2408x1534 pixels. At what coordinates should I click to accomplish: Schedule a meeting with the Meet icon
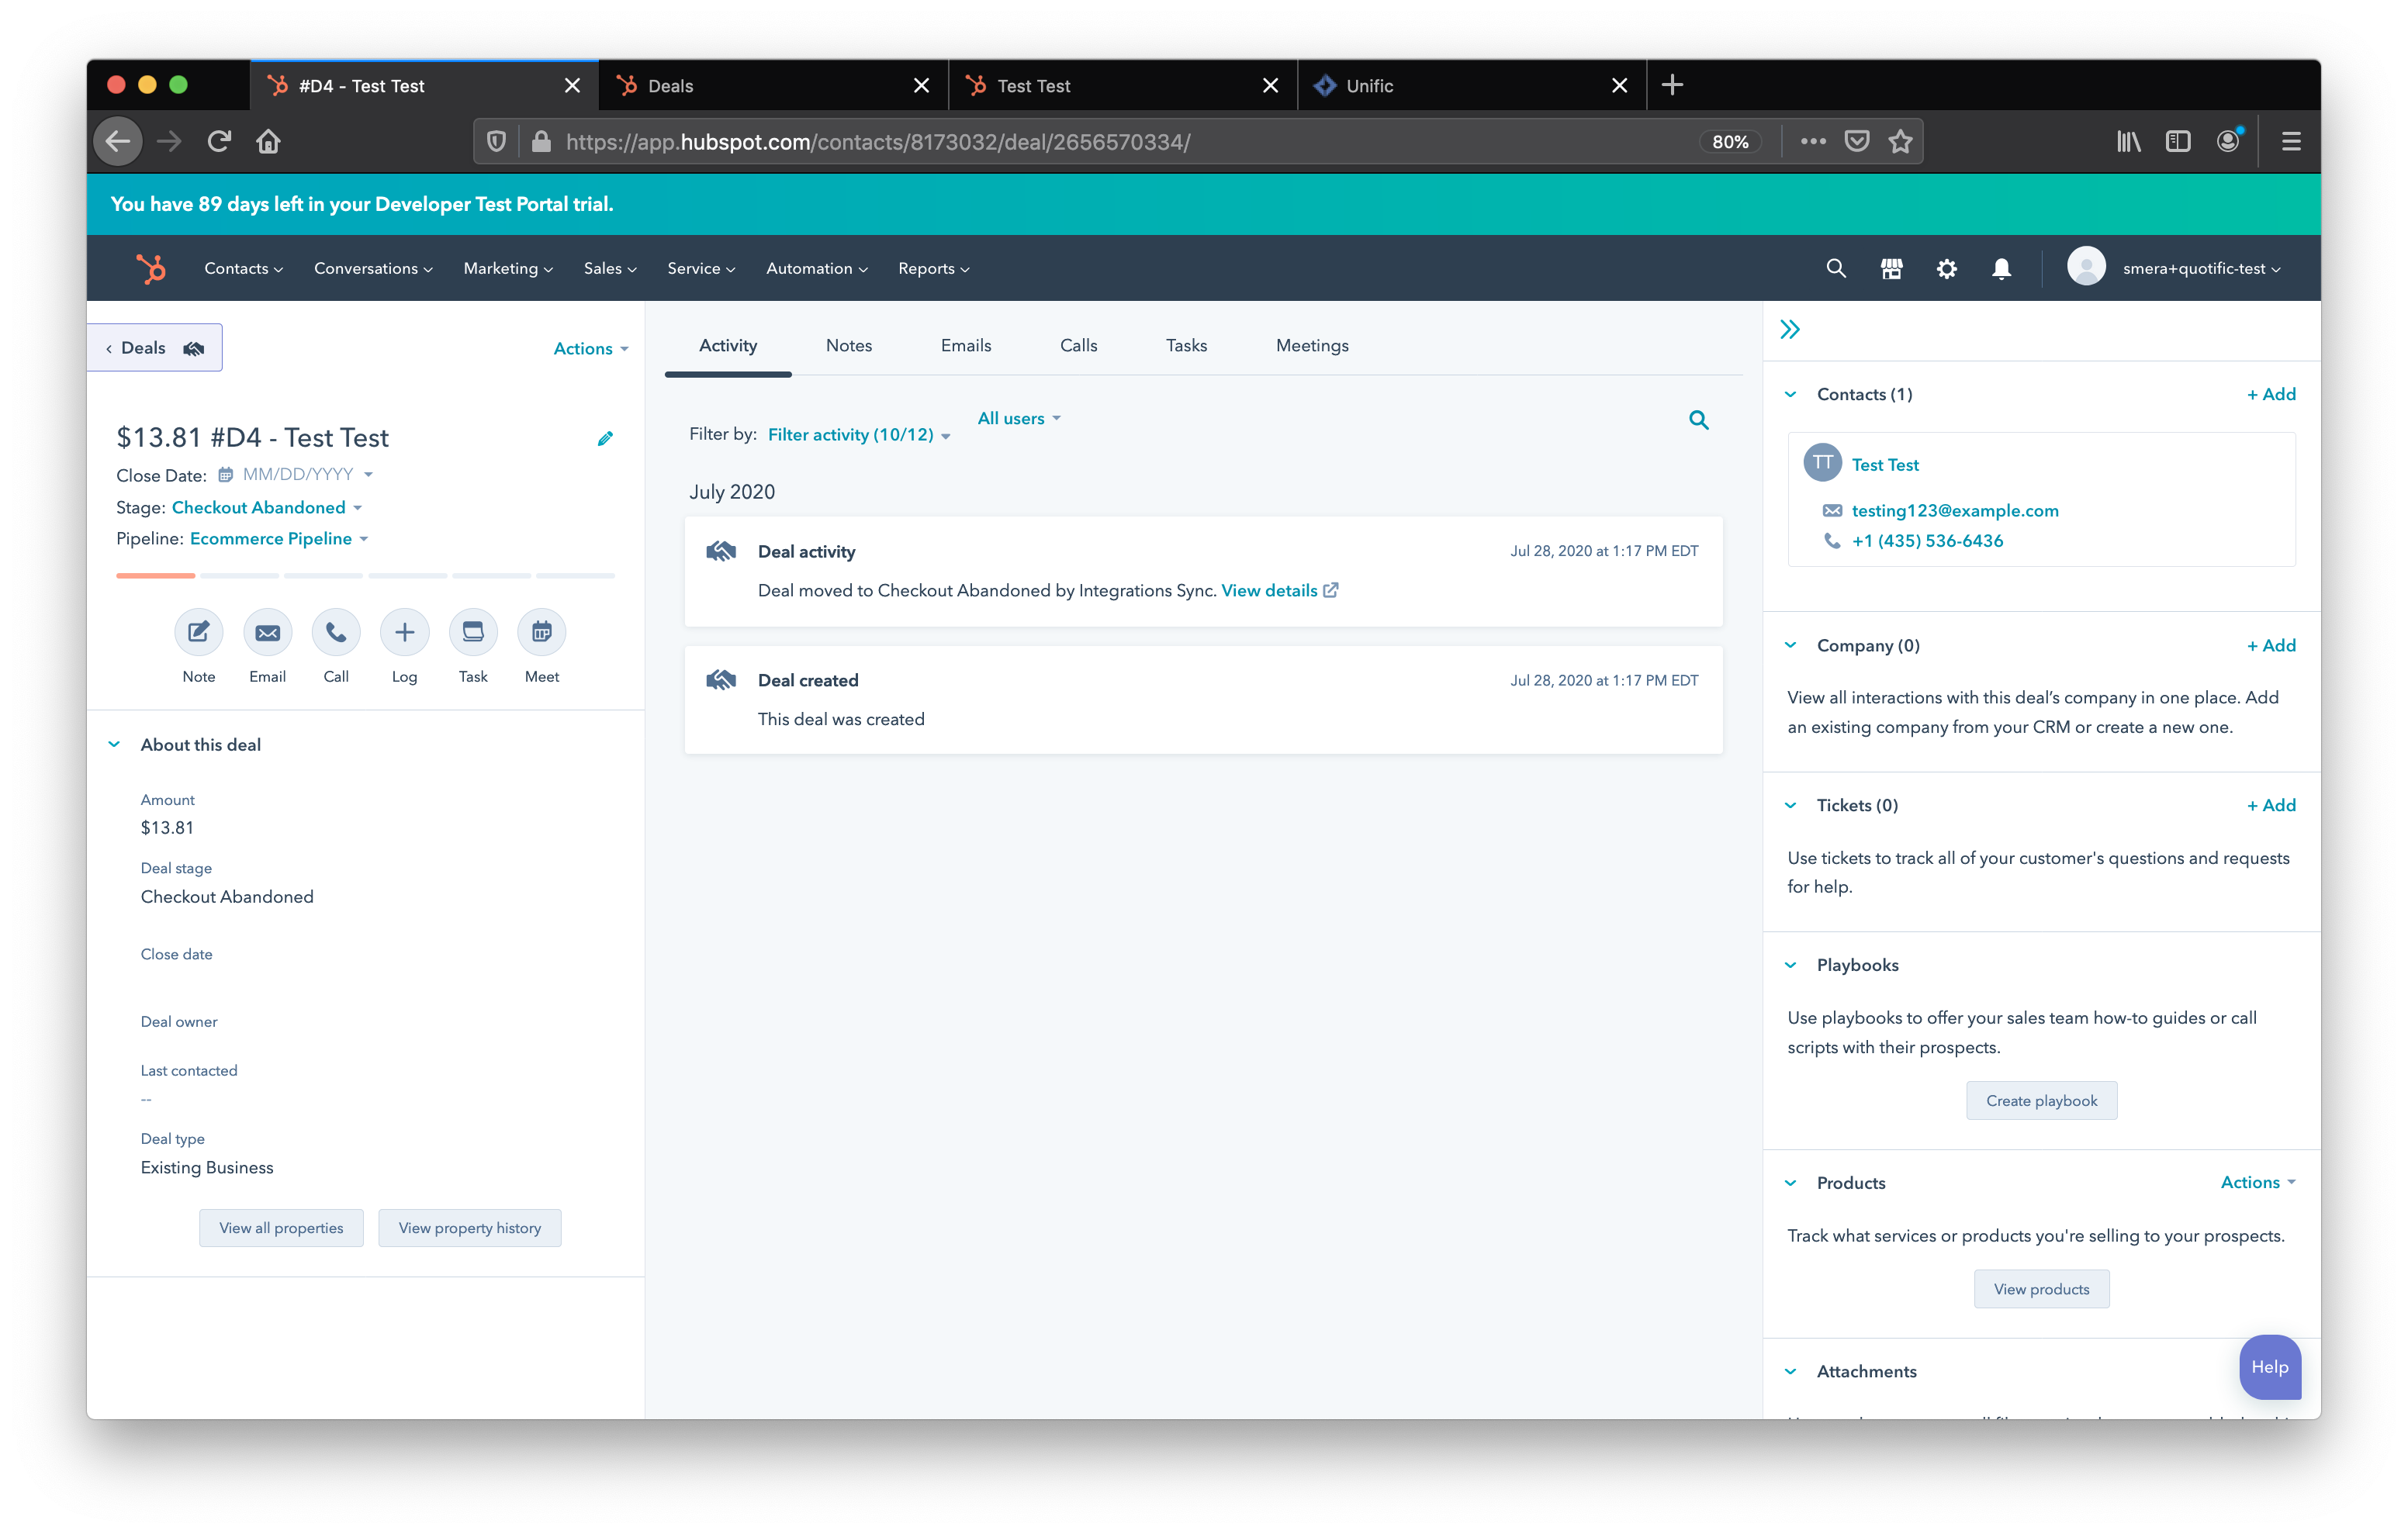541,632
